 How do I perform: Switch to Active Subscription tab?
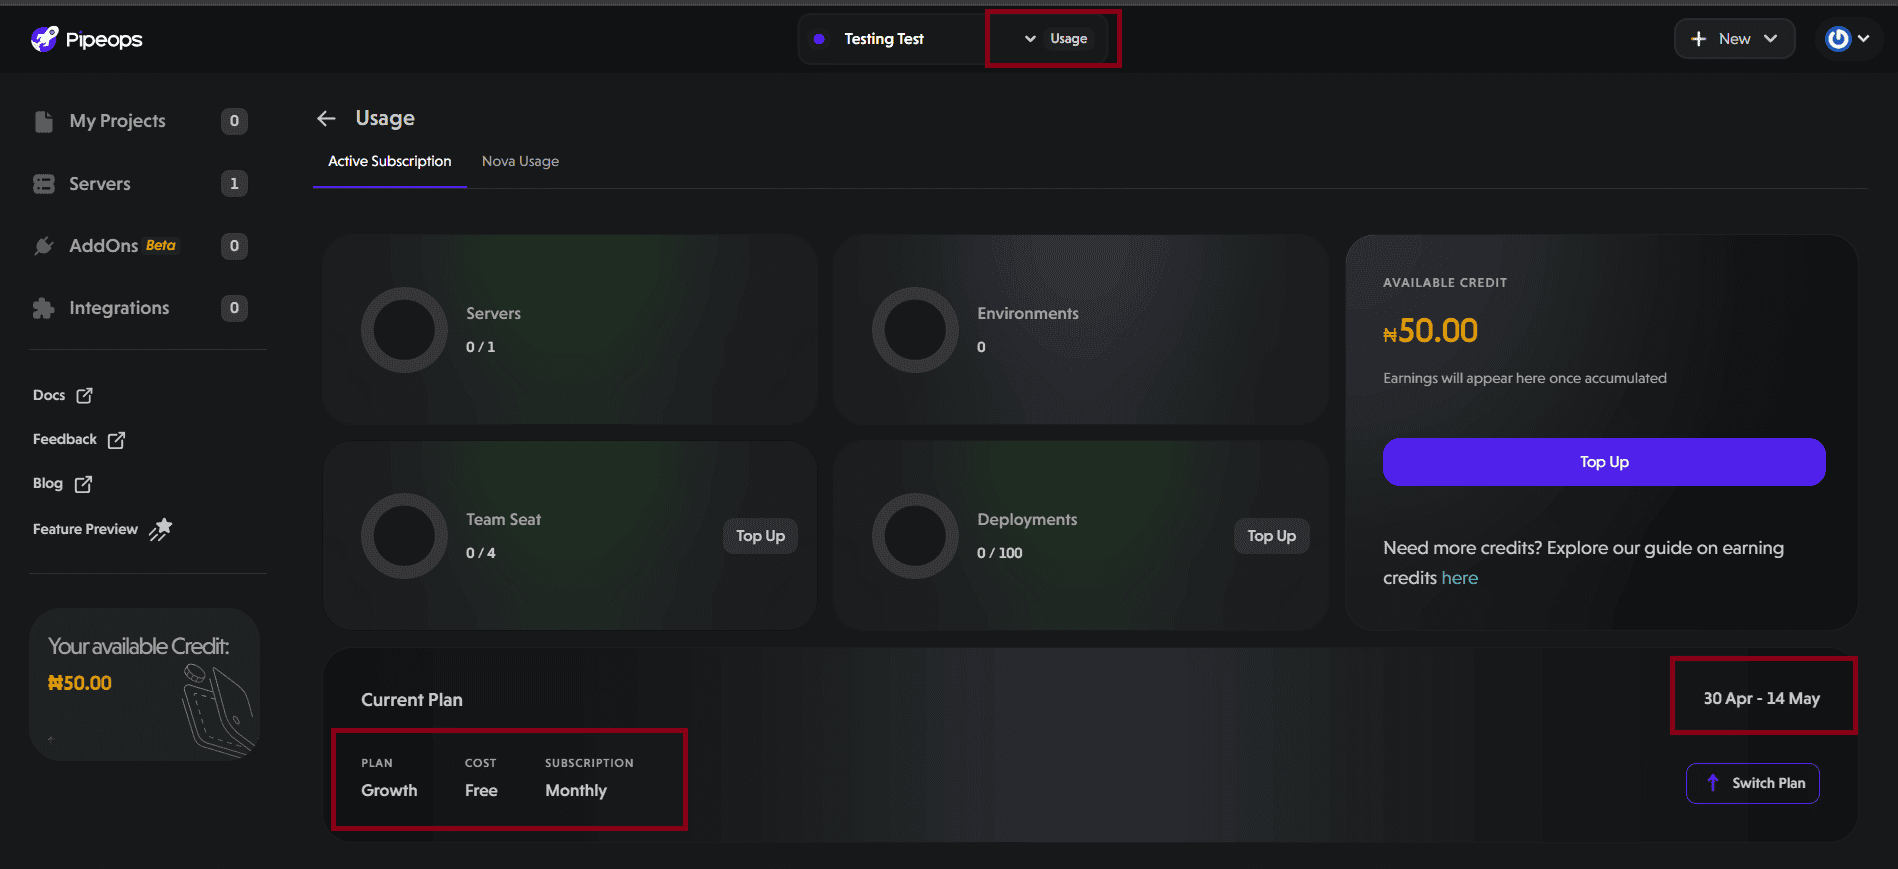pyautogui.click(x=390, y=161)
